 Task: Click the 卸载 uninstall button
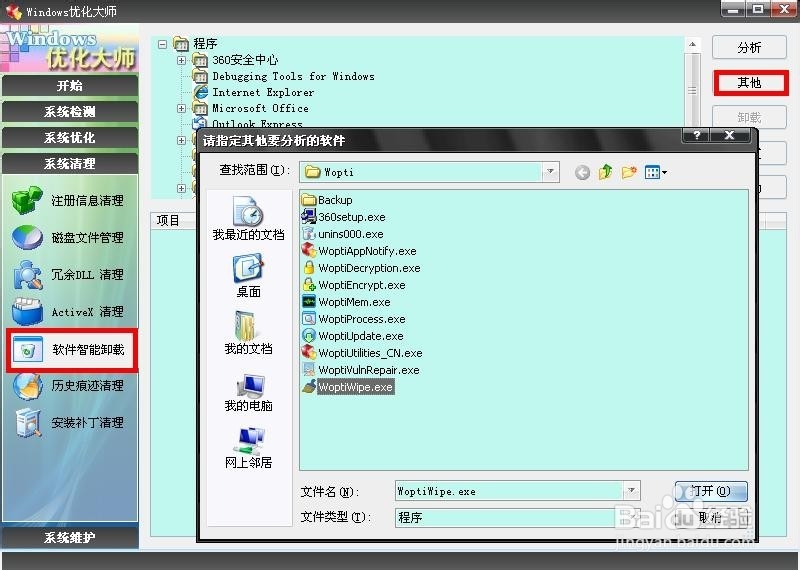pos(749,117)
